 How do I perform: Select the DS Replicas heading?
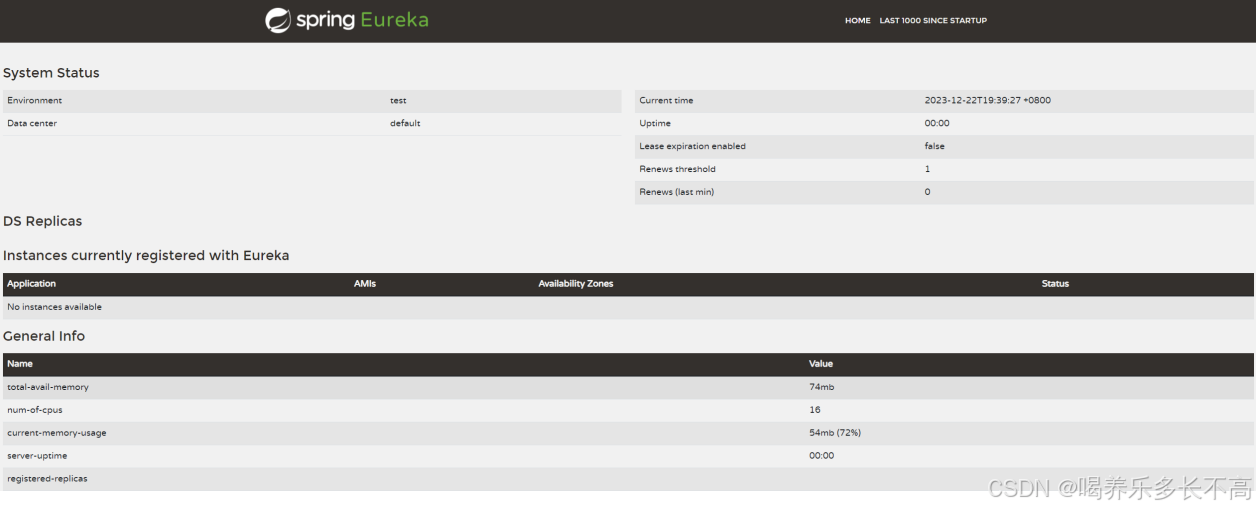pyautogui.click(x=43, y=221)
